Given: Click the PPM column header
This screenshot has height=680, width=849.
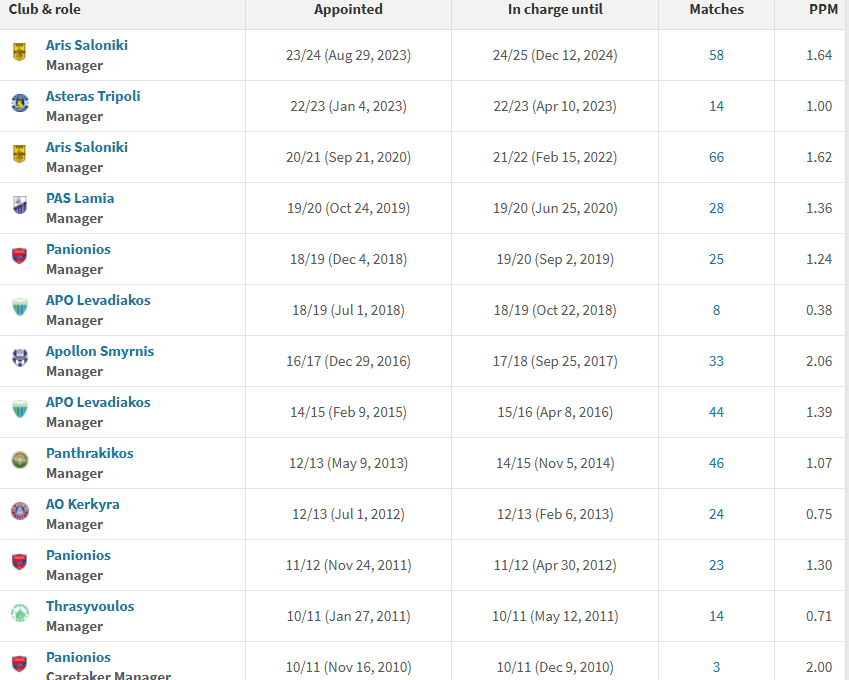Looking at the screenshot, I should tap(823, 10).
